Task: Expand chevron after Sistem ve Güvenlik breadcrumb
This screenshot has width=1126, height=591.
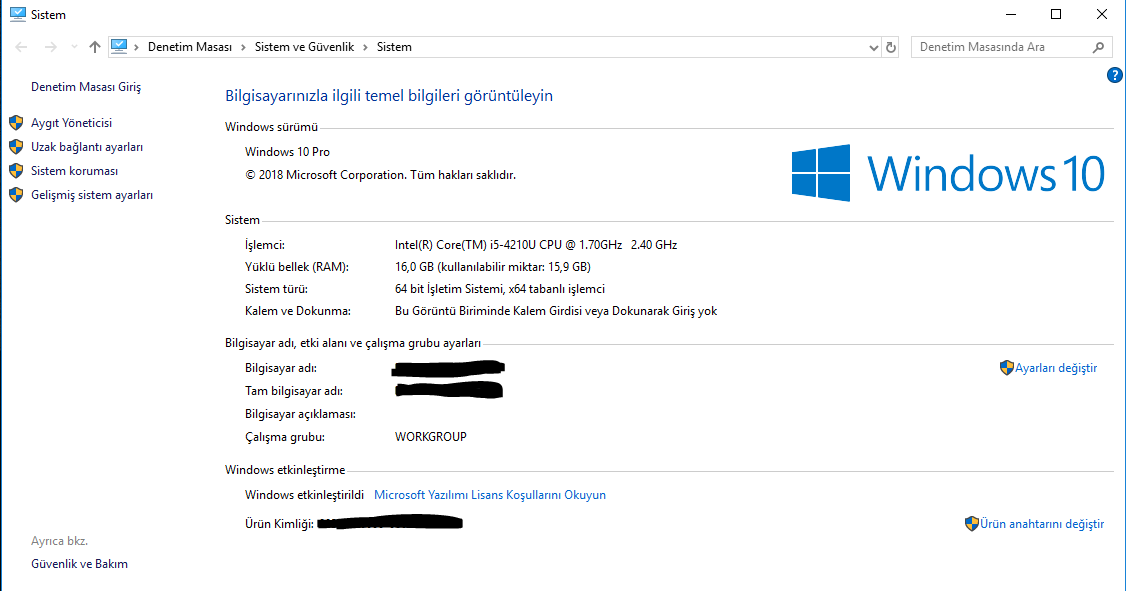Action: (365, 47)
